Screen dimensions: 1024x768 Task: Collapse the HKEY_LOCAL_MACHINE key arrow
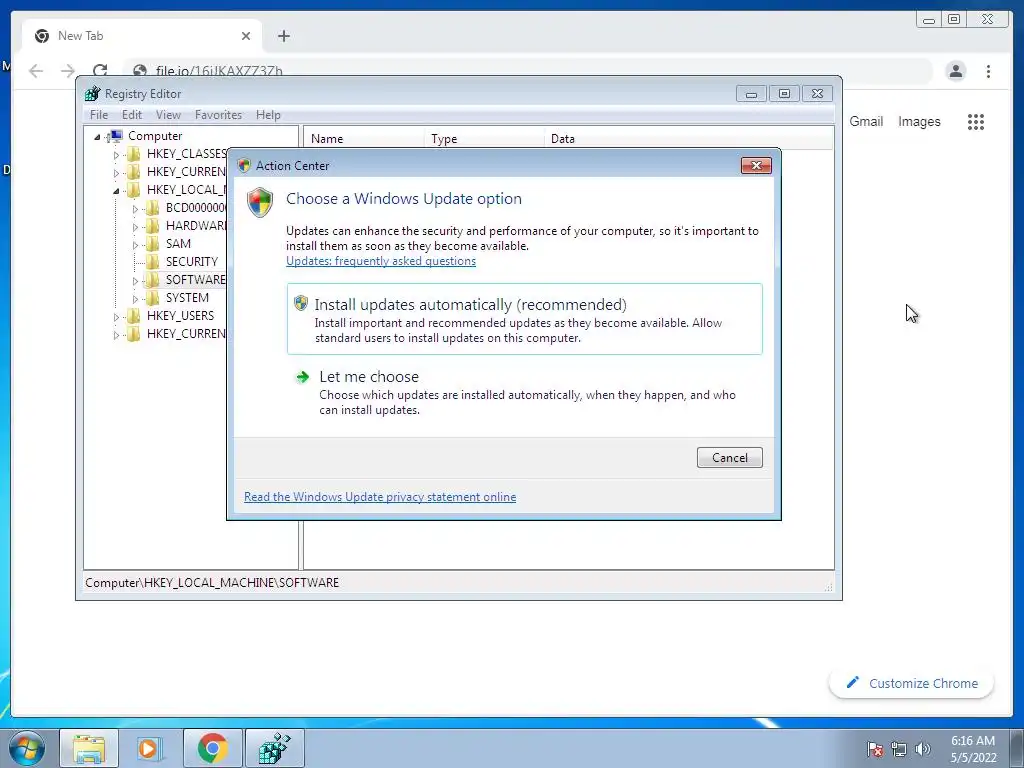coord(116,191)
